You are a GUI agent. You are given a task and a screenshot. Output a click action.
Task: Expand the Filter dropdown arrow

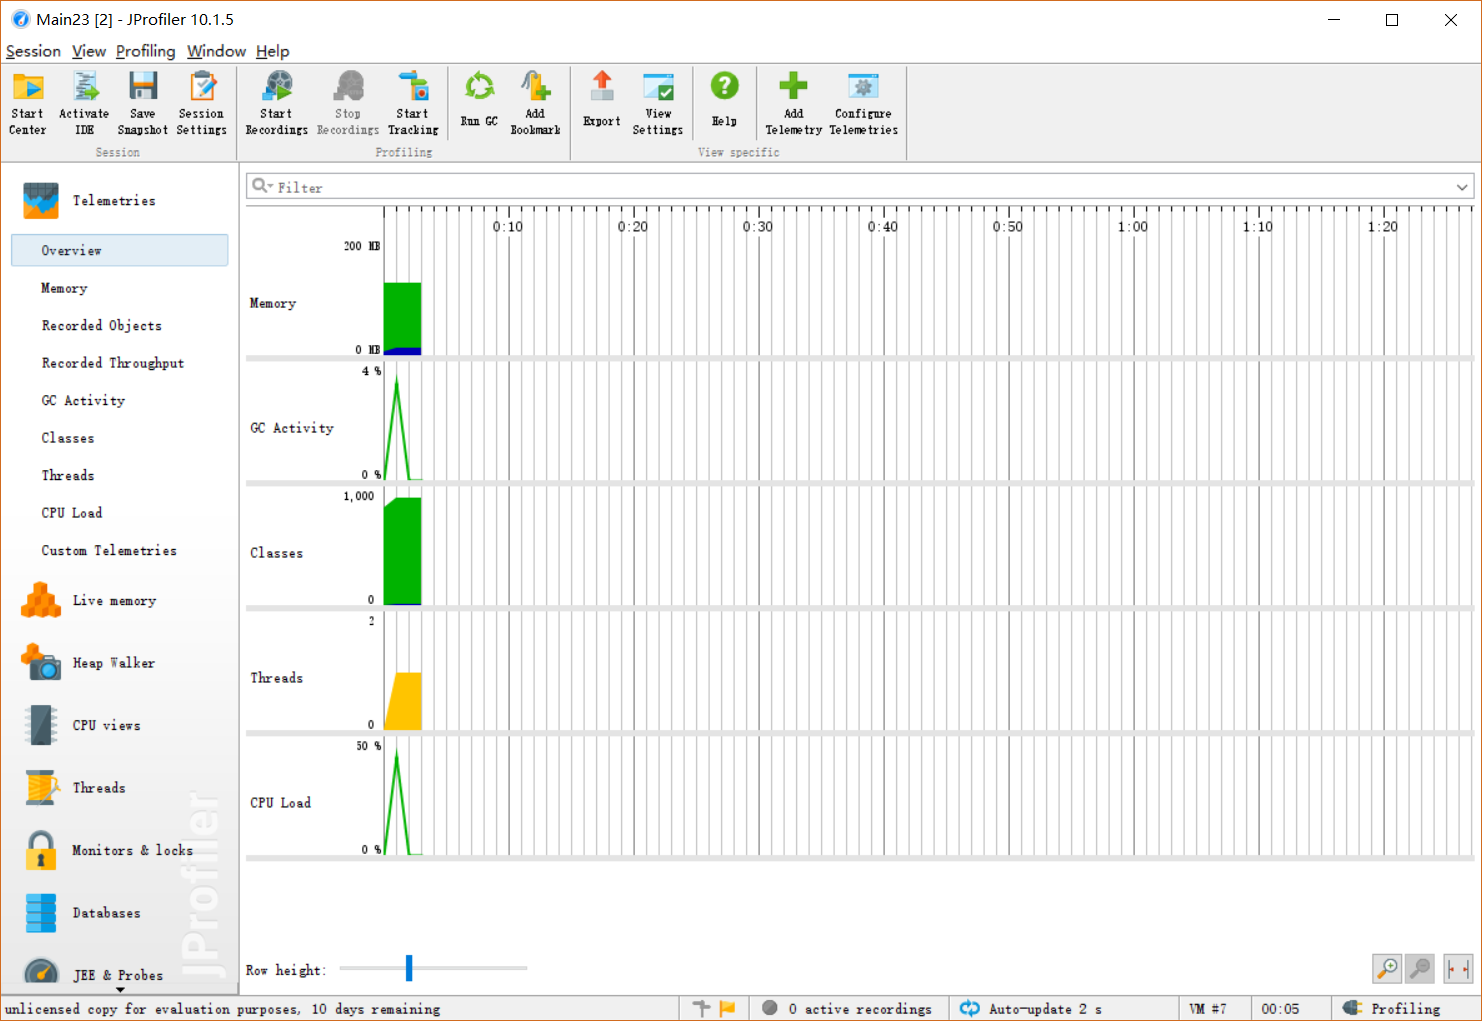1462,187
